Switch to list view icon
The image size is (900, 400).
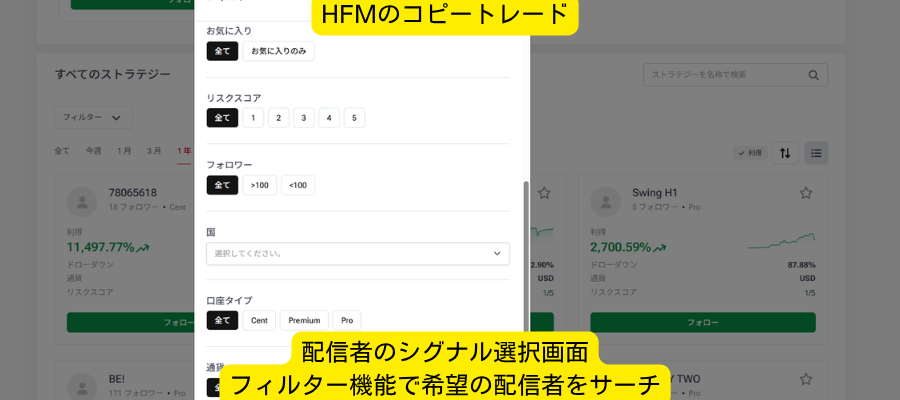[x=816, y=153]
